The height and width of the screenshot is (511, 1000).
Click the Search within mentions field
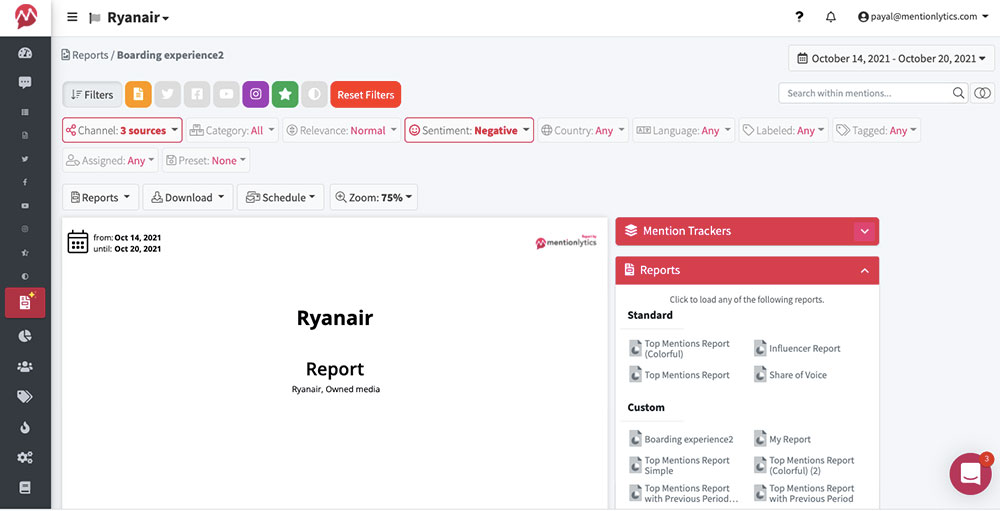click(864, 93)
